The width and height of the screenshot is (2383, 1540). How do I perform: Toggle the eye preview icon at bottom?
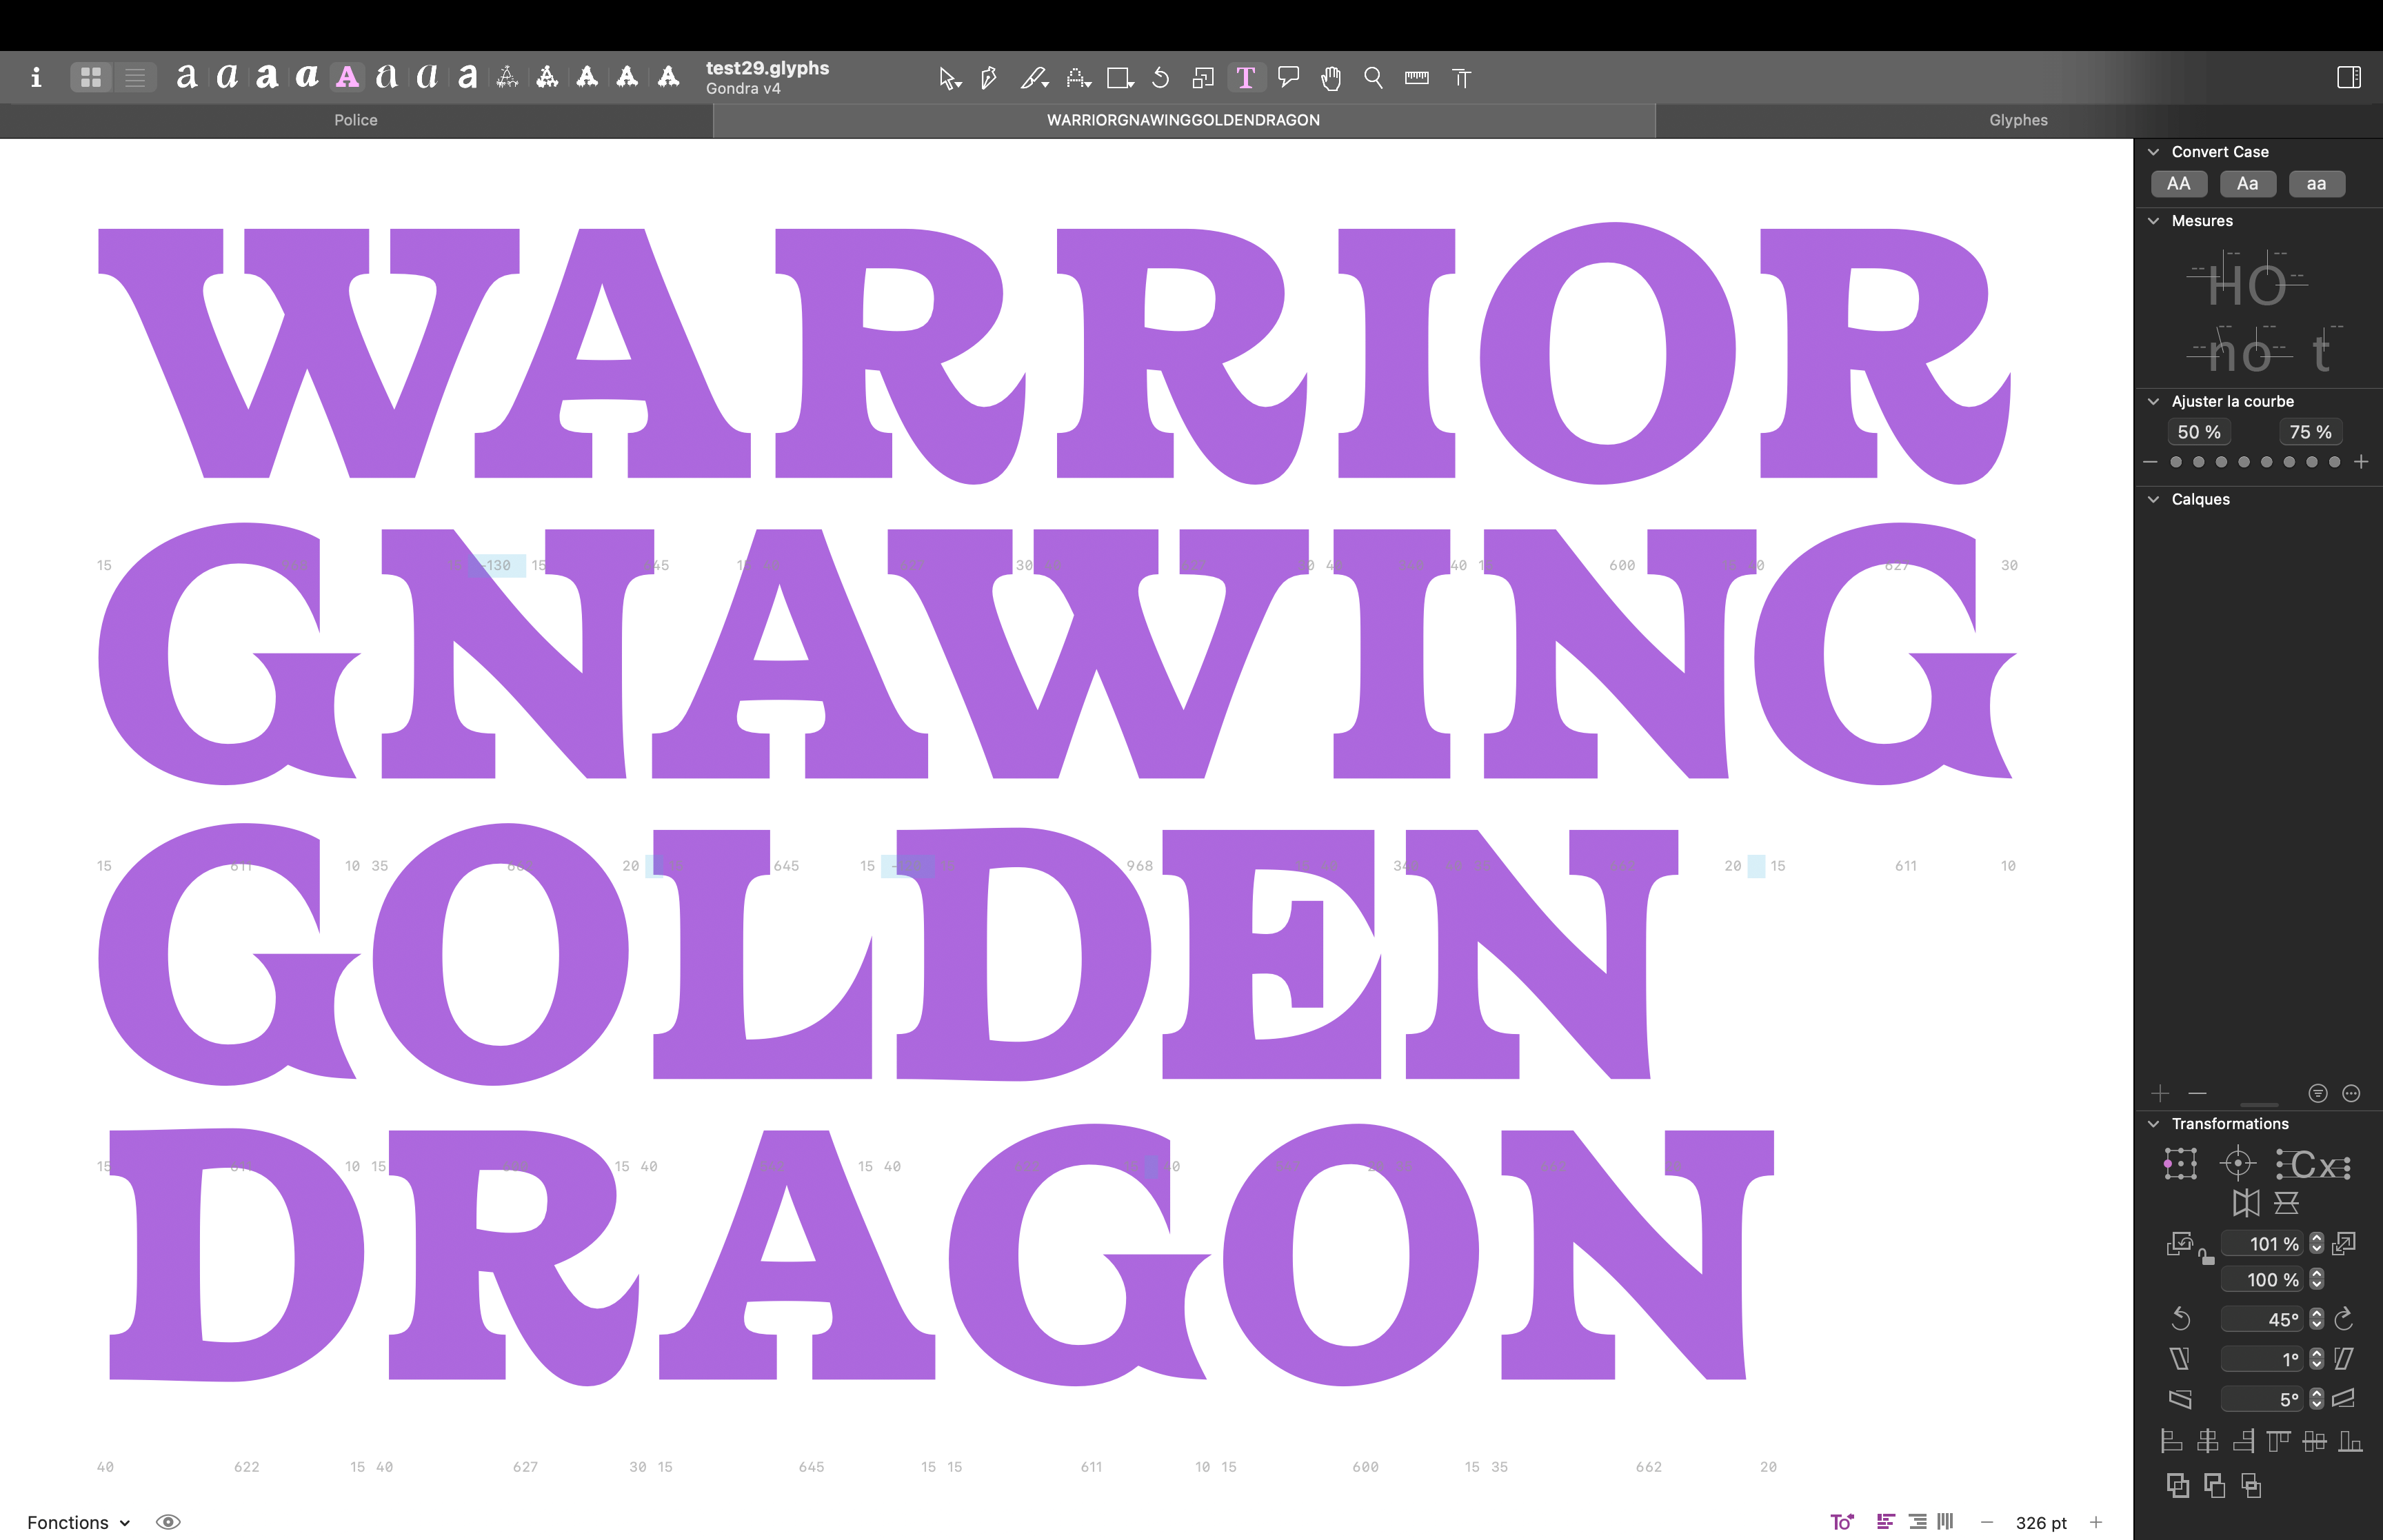pyautogui.click(x=168, y=1522)
